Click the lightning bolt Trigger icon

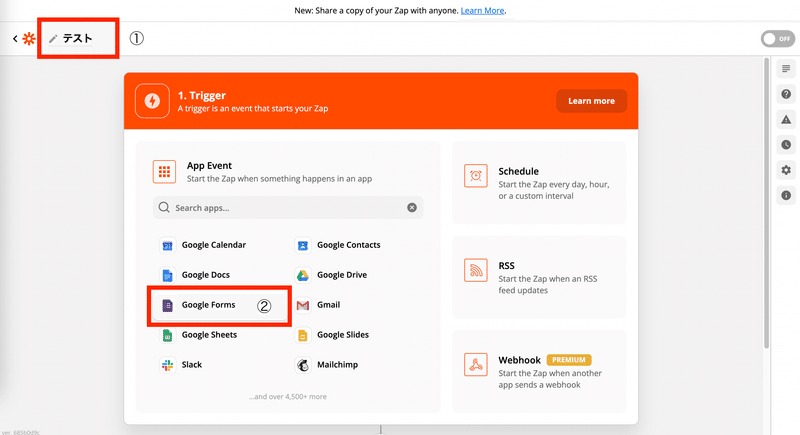[152, 101]
